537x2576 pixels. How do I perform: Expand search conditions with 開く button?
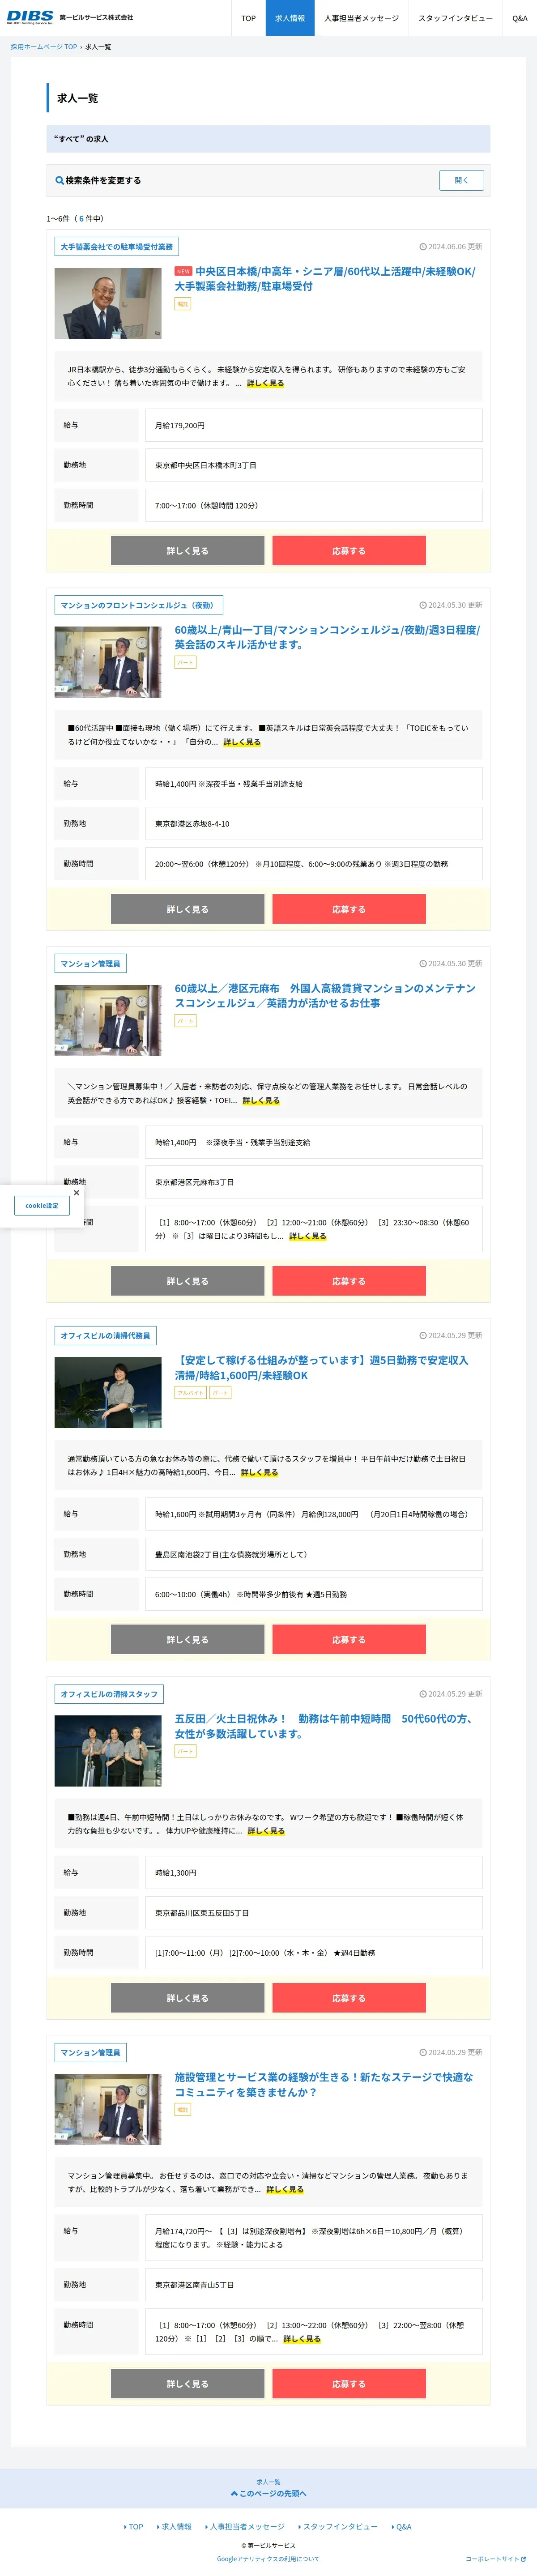click(x=461, y=180)
